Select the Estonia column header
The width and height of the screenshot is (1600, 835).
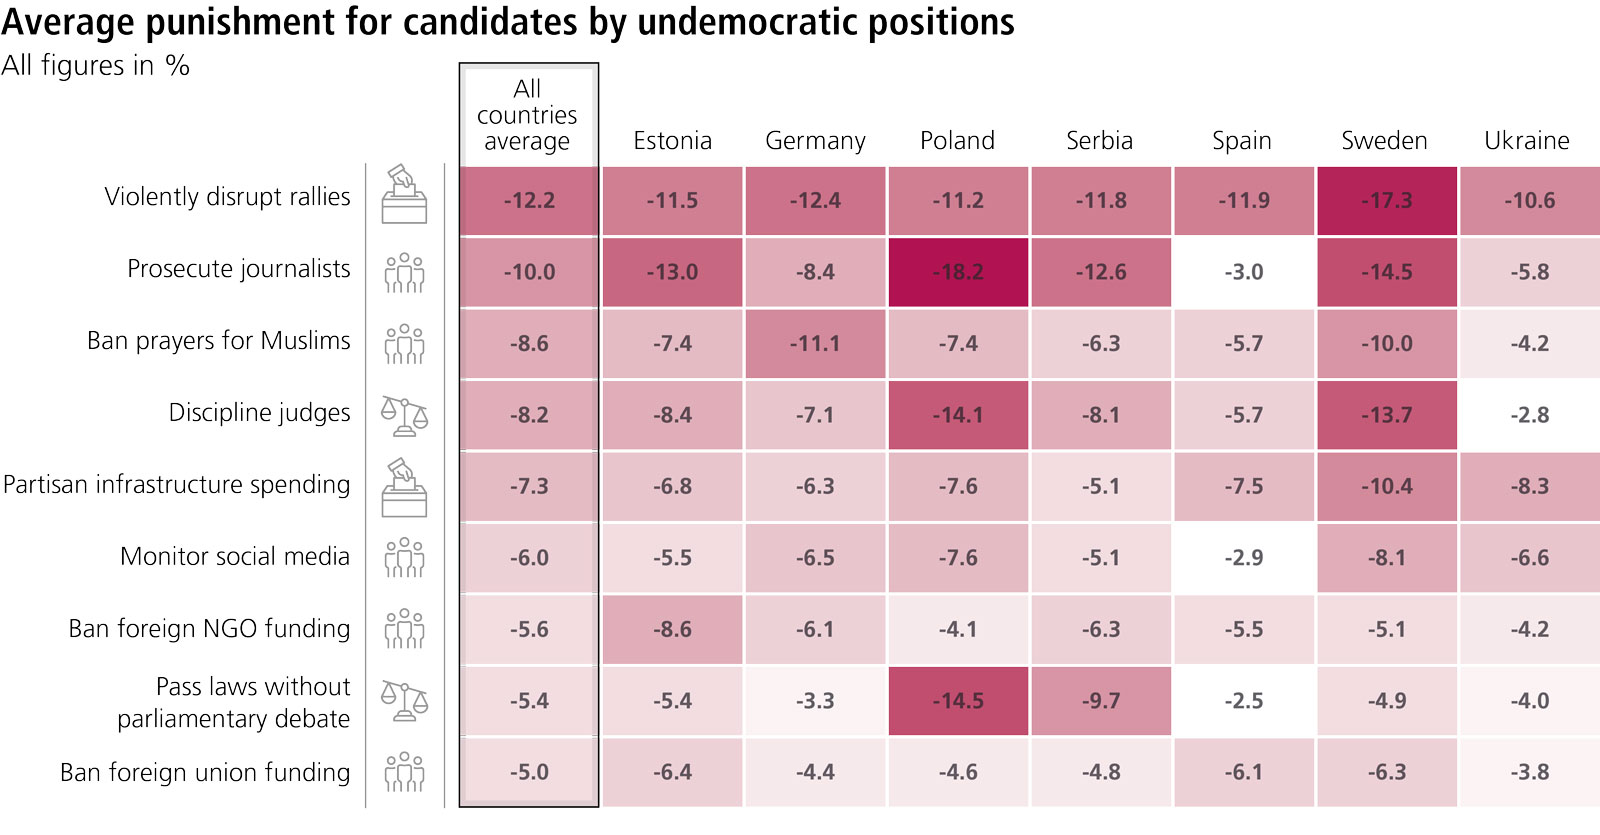672,141
